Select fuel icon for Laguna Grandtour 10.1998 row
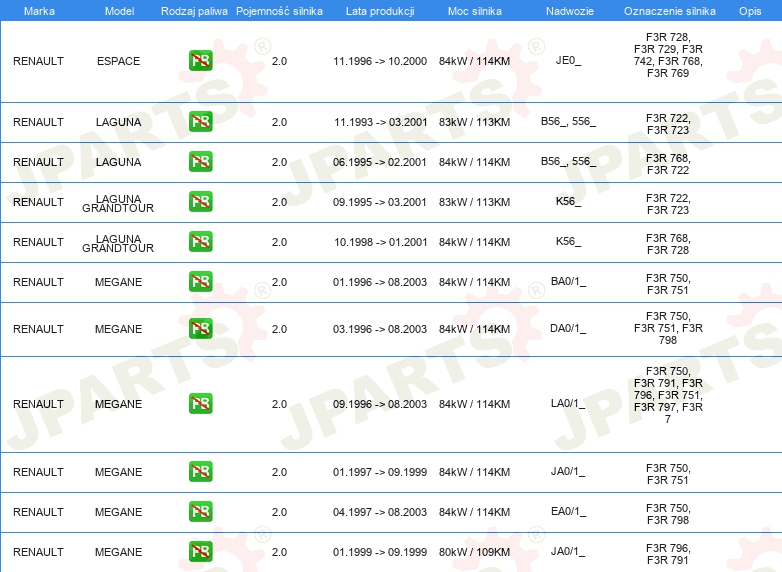 point(200,242)
